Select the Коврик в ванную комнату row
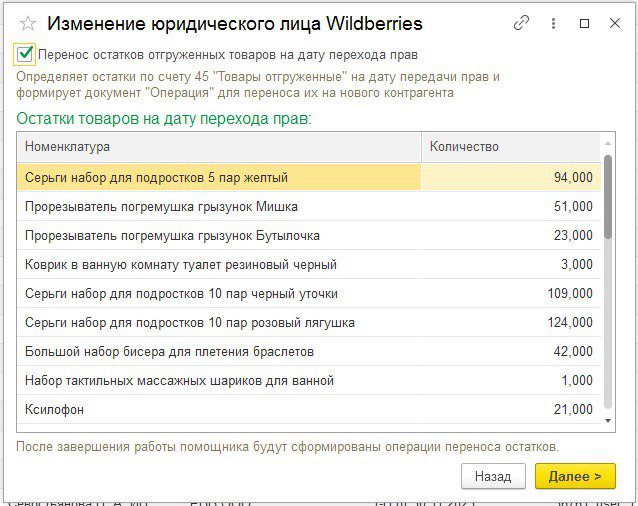This screenshot has height=506, width=638. click(218, 265)
